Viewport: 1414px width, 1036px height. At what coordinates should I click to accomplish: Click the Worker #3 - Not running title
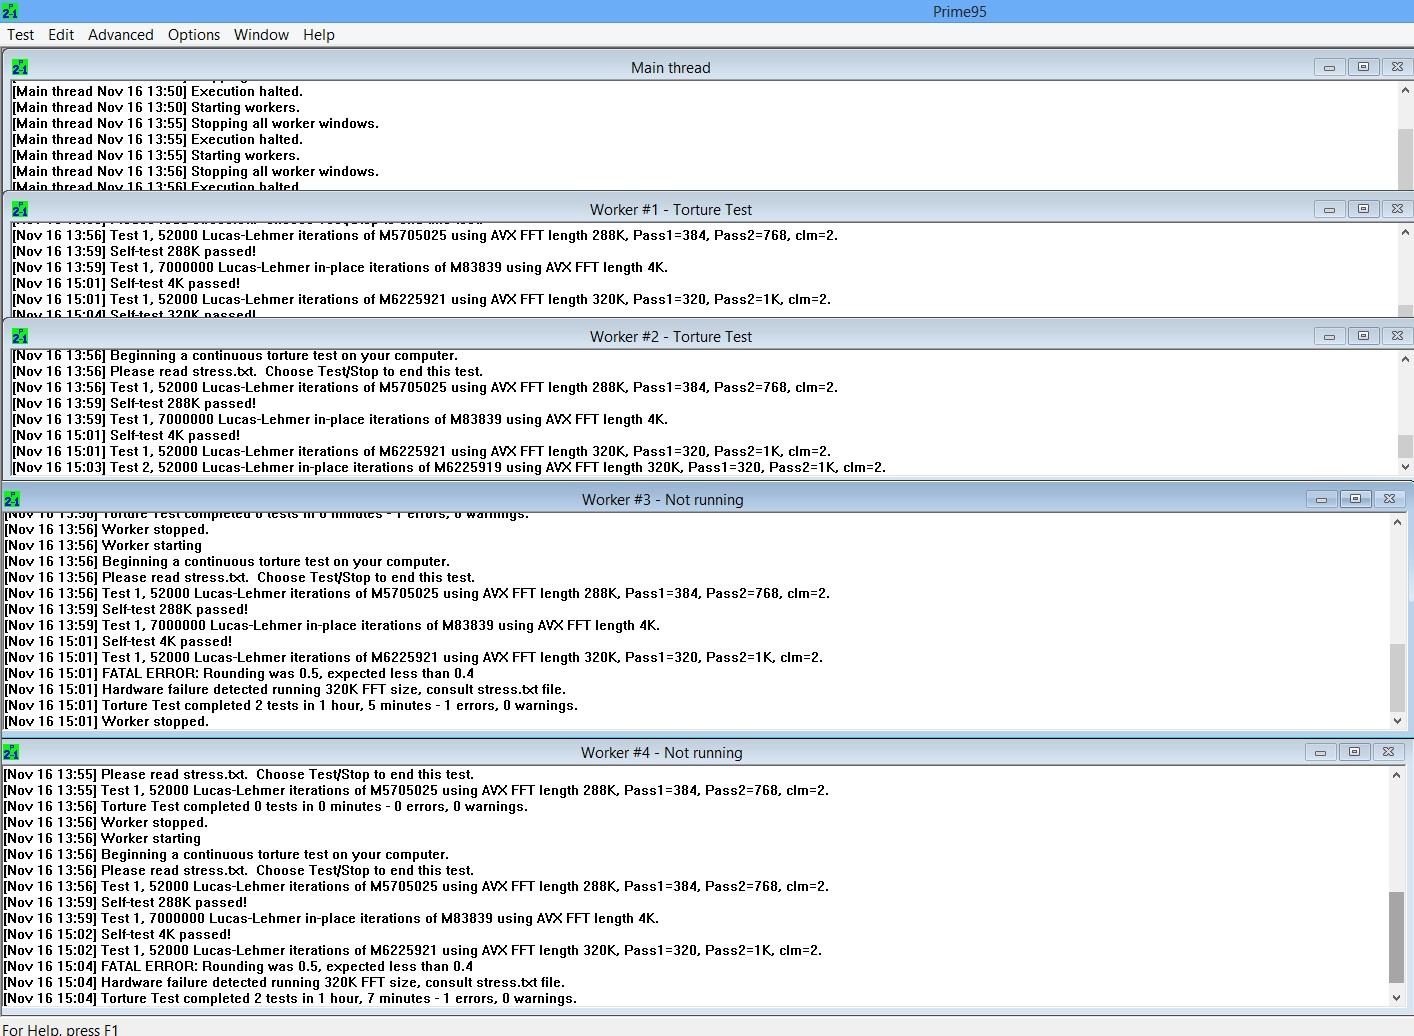(x=662, y=499)
